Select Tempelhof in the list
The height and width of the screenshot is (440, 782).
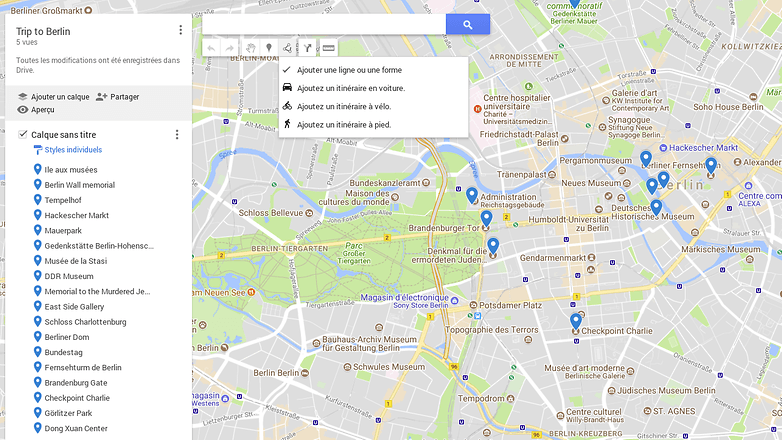coord(62,200)
